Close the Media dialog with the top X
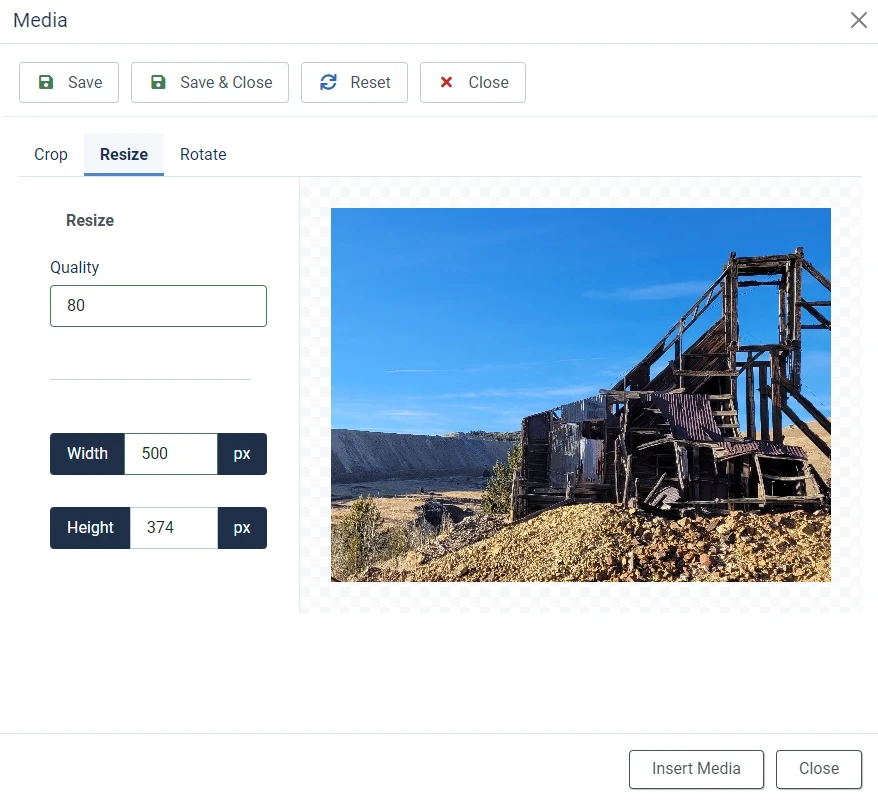Viewport: 878px width, 801px height. pyautogui.click(x=858, y=20)
